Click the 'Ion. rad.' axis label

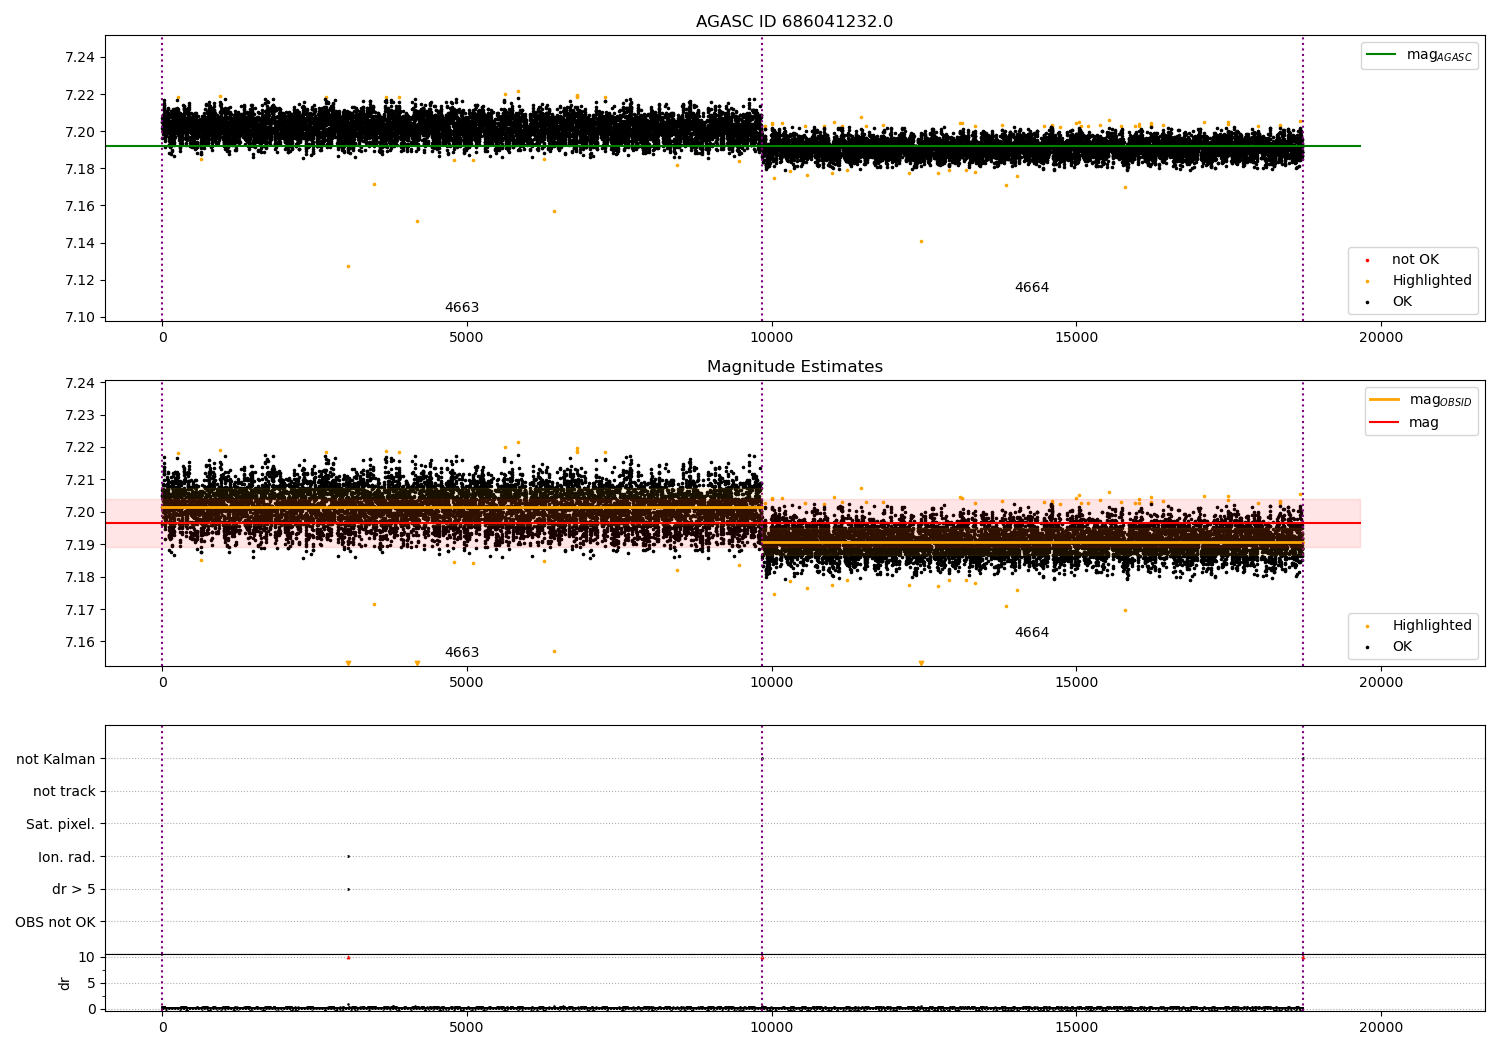(x=67, y=858)
